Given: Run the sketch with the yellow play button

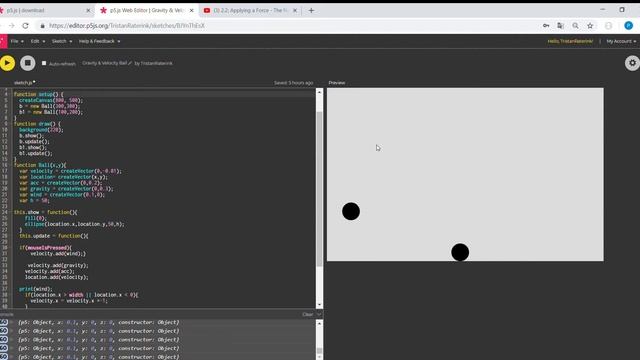Looking at the screenshot, I should [7, 63].
